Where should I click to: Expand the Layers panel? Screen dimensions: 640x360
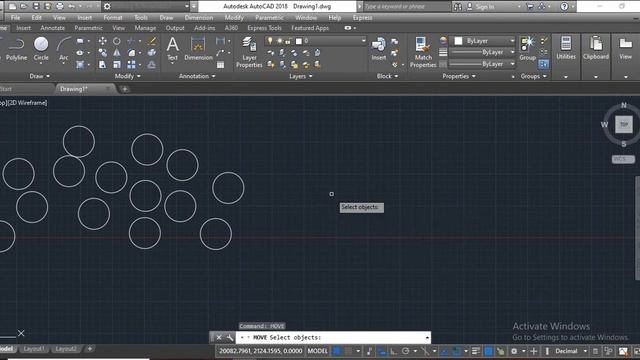pyautogui.click(x=300, y=76)
